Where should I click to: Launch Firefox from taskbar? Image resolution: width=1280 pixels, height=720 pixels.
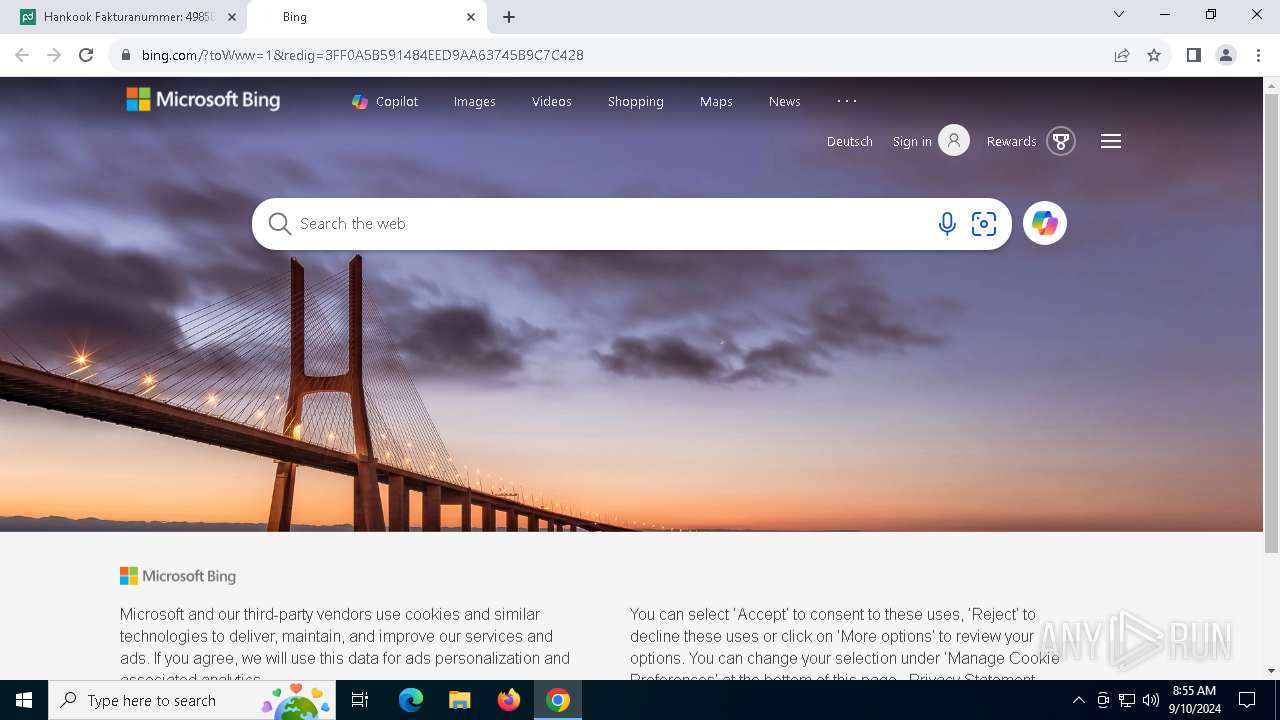(x=509, y=700)
